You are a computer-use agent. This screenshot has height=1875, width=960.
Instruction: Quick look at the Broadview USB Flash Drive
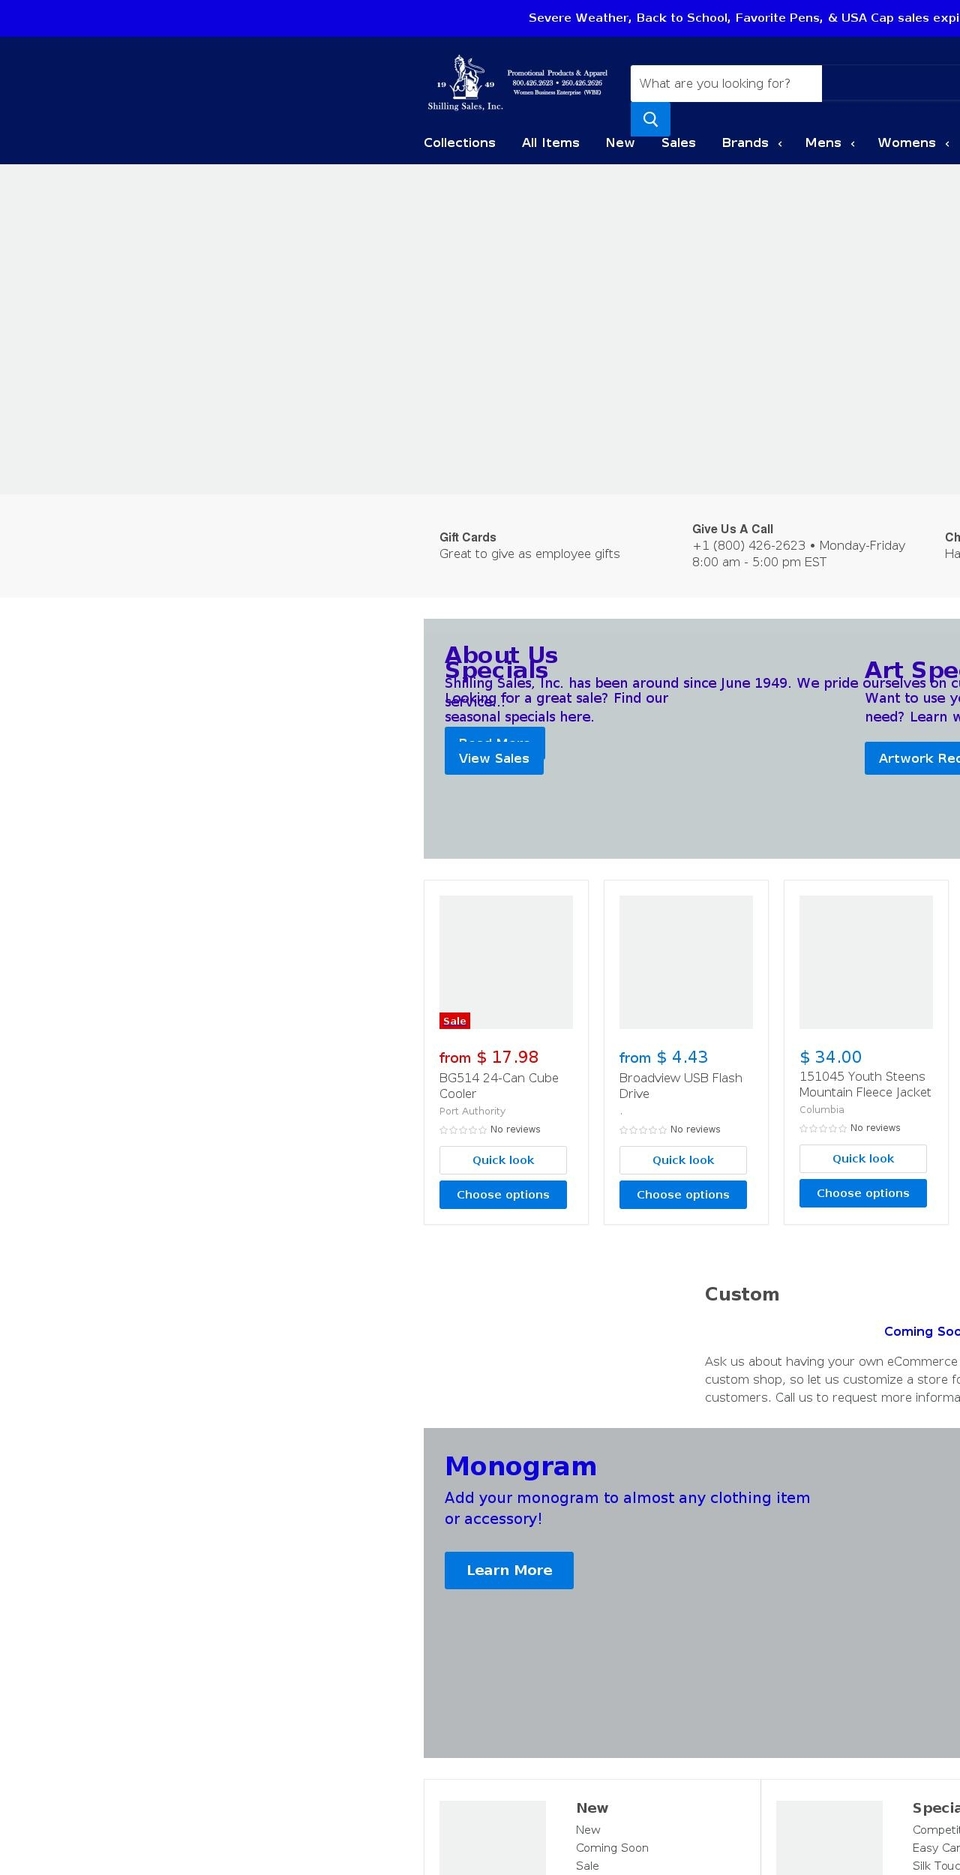coord(683,1160)
